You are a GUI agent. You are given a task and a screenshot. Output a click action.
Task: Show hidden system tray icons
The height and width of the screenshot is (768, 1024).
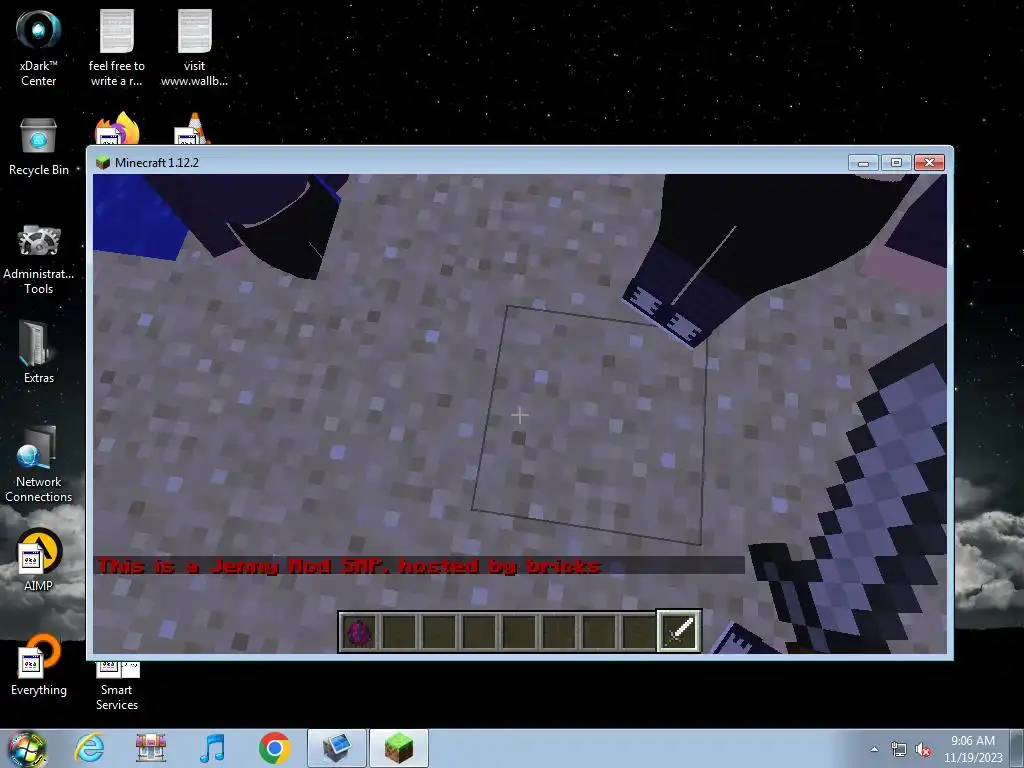874,749
